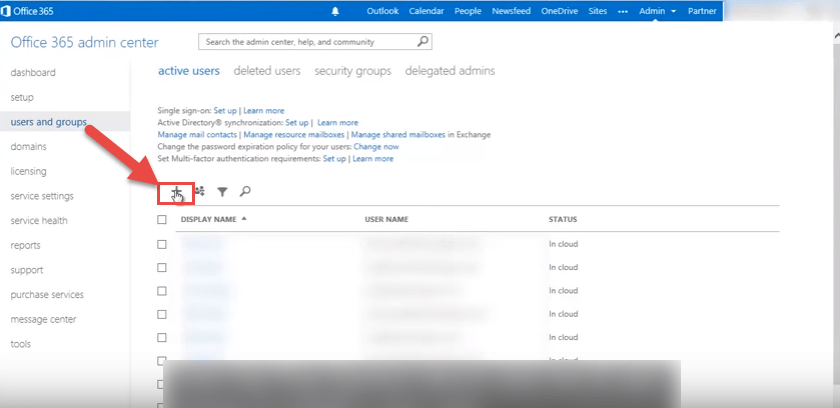The width and height of the screenshot is (840, 408).
Task: Open setup in the sidebar
Action: [x=22, y=97]
